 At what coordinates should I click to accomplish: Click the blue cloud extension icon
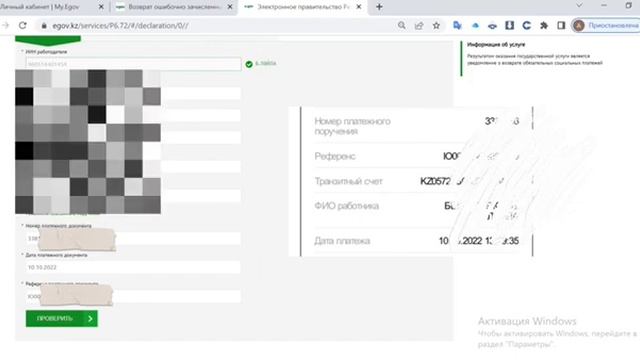coord(475,25)
